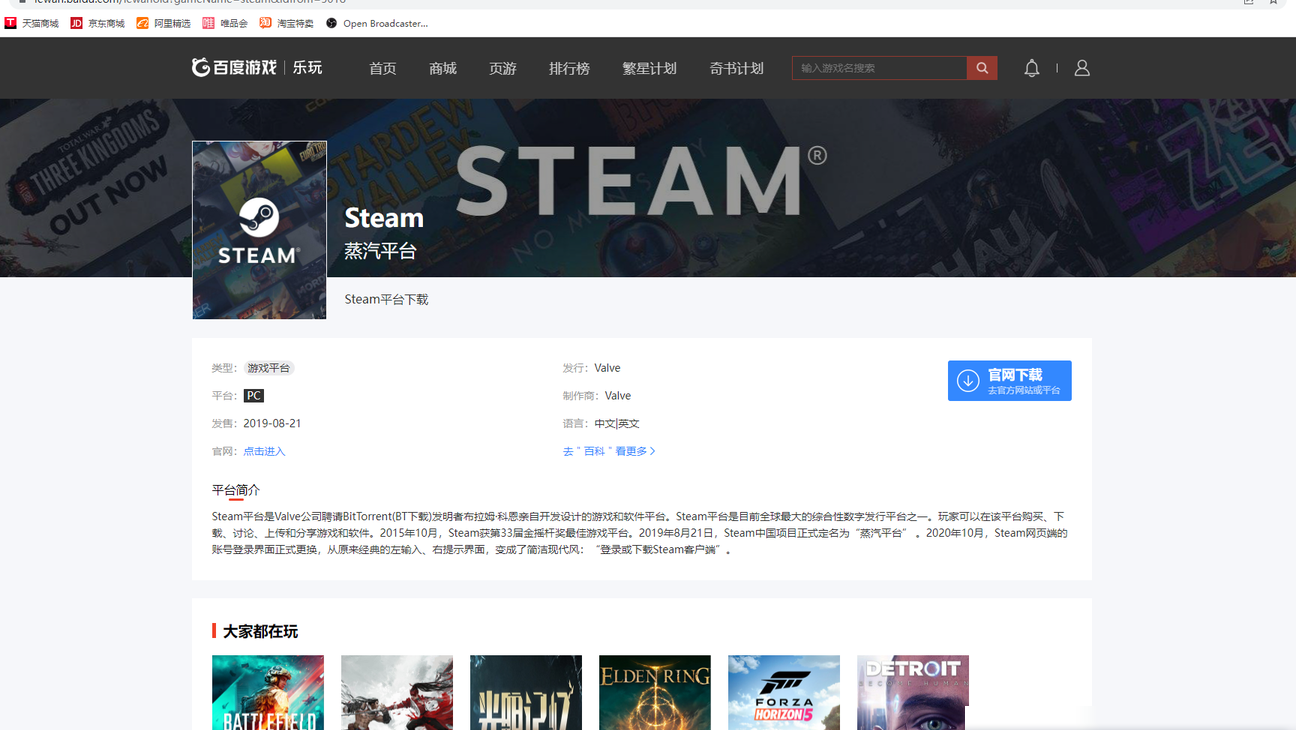Click the 蒸汽平台 subtitle
The image size is (1296, 730).
click(x=380, y=251)
